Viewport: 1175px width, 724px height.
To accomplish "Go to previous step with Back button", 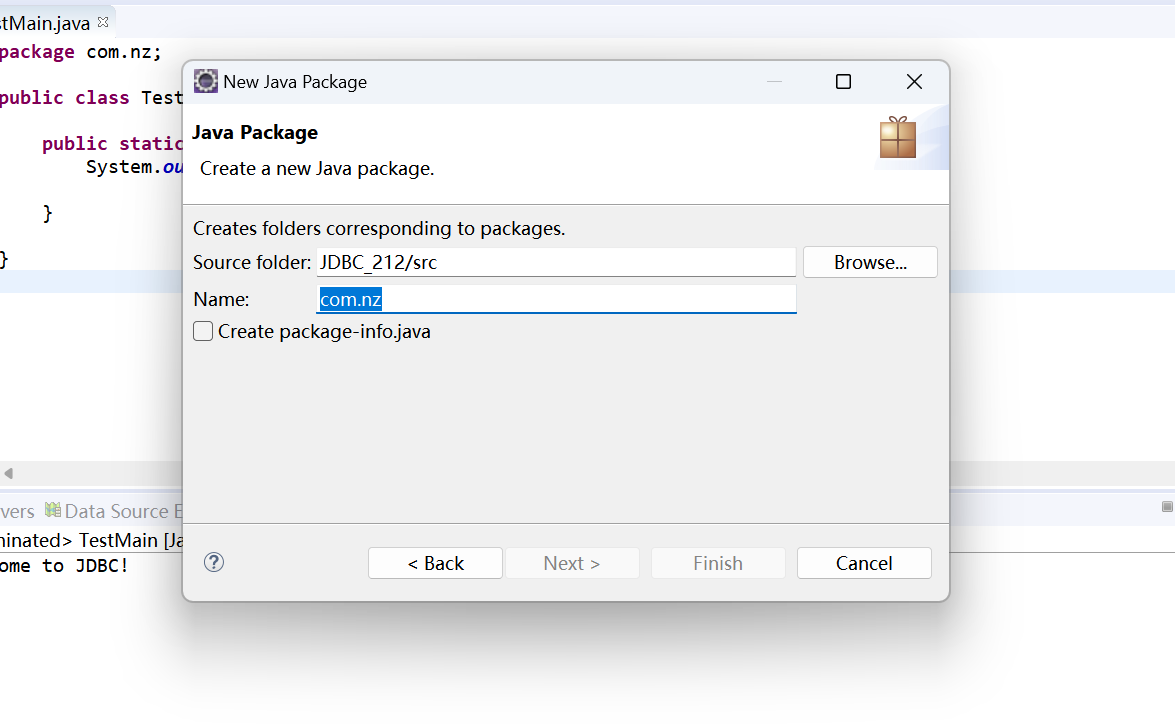I will point(435,563).
